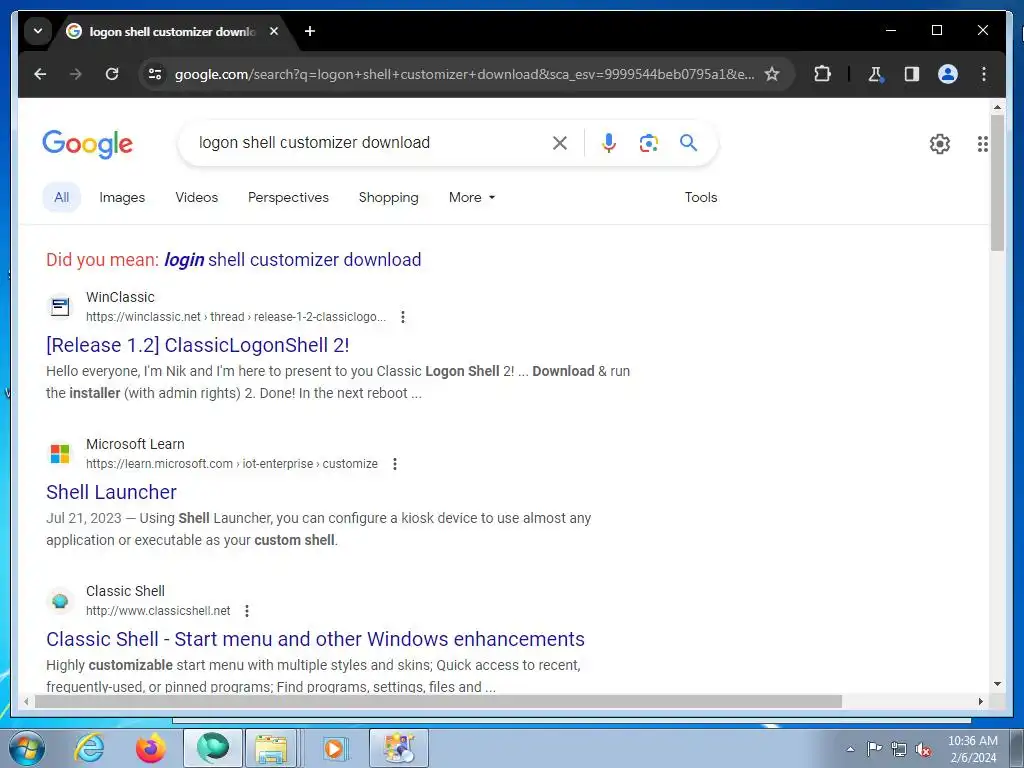Screen dimensions: 1024x768
Task: Switch to Perspectives results
Action: tap(288, 197)
